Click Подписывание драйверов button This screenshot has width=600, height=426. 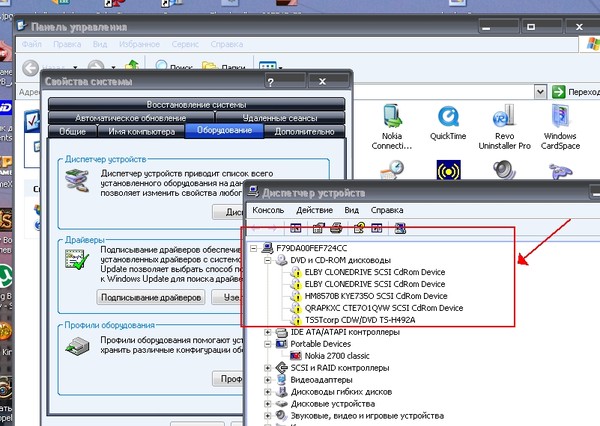click(151, 297)
